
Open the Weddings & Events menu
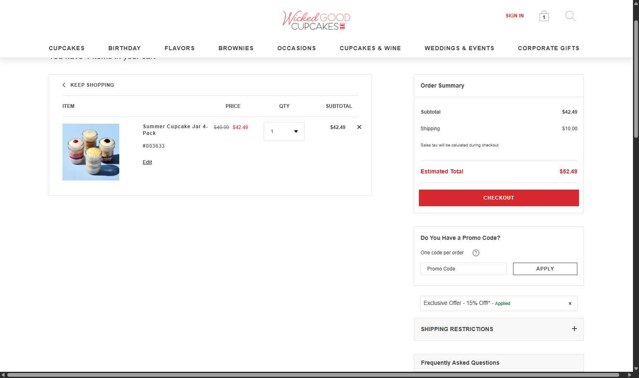pyautogui.click(x=459, y=48)
